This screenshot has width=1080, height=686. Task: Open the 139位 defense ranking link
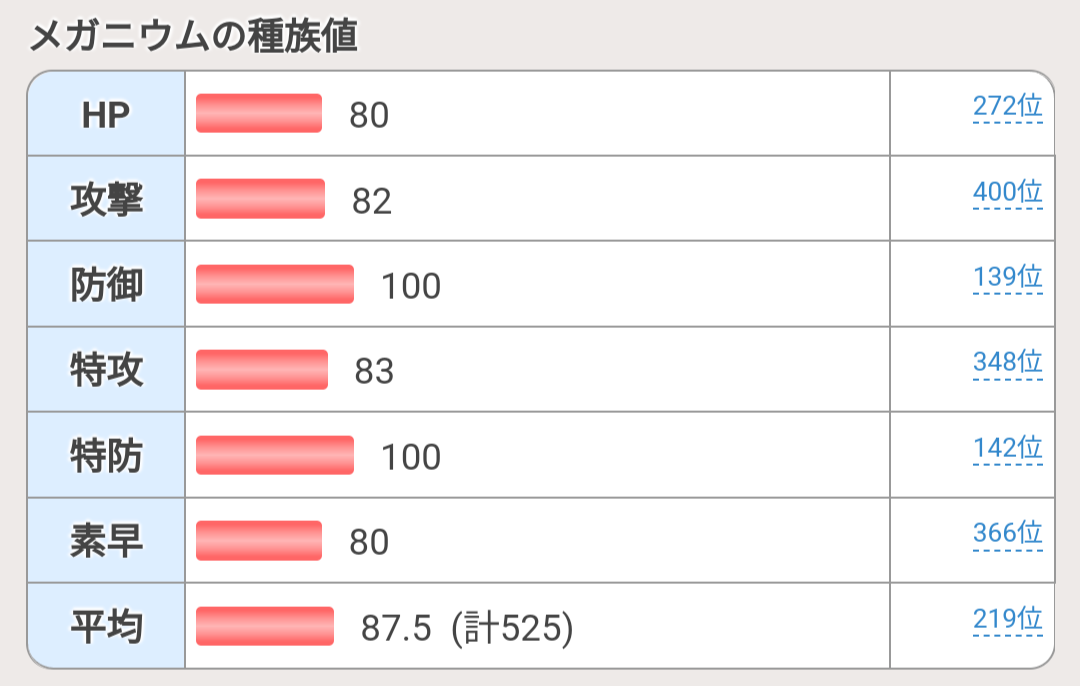coord(1007,277)
